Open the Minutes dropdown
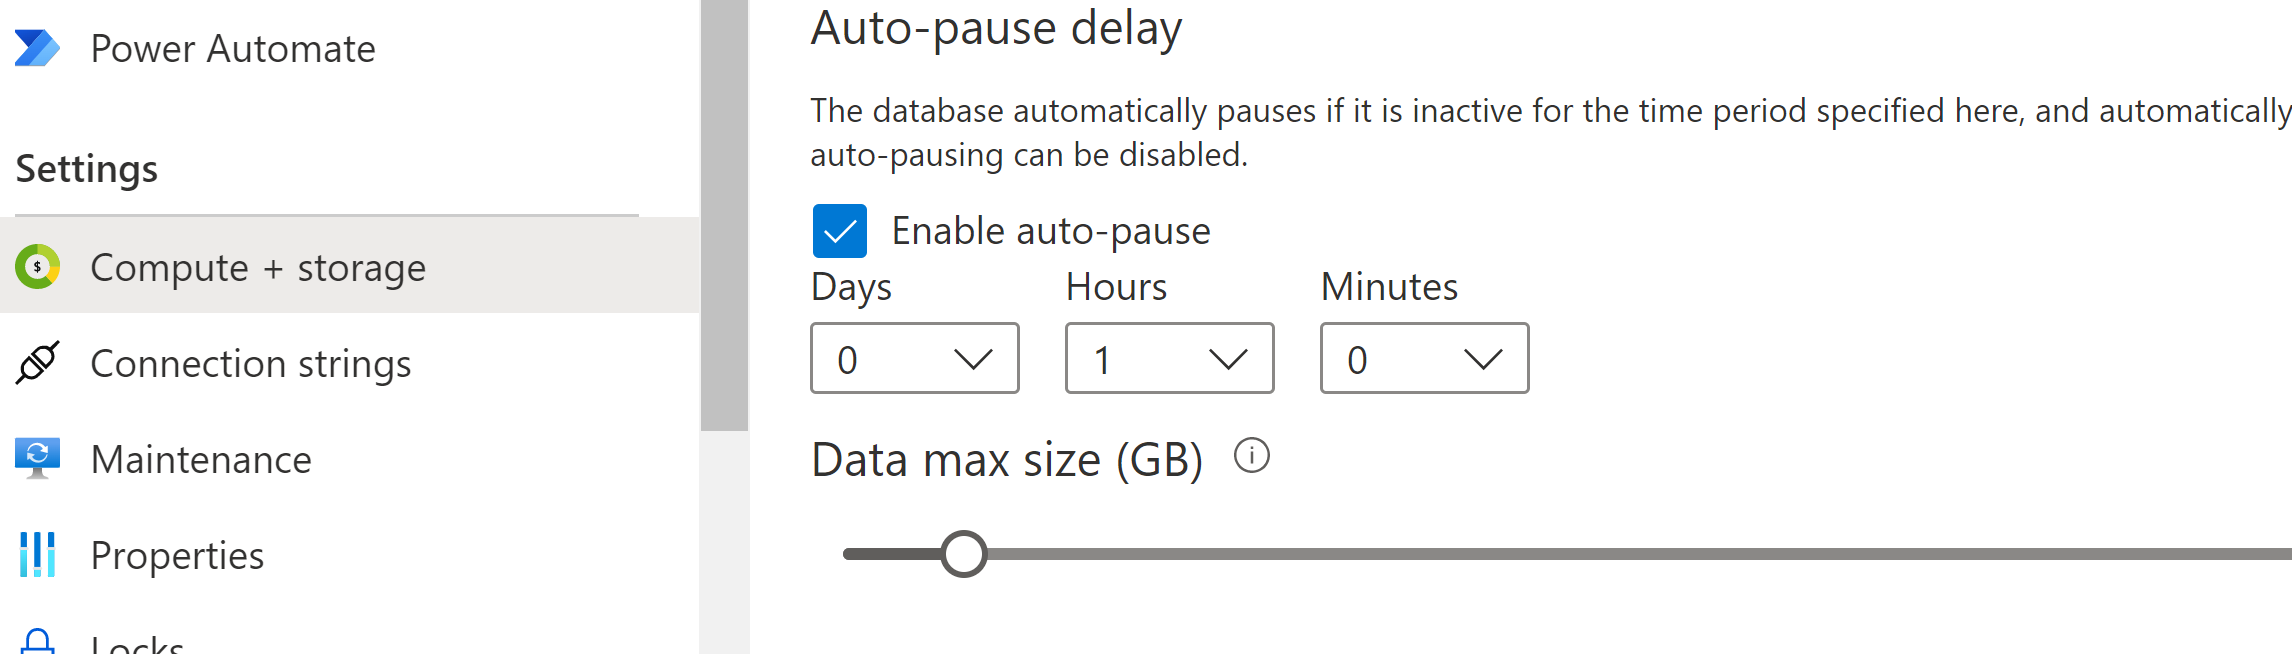 [1425, 358]
